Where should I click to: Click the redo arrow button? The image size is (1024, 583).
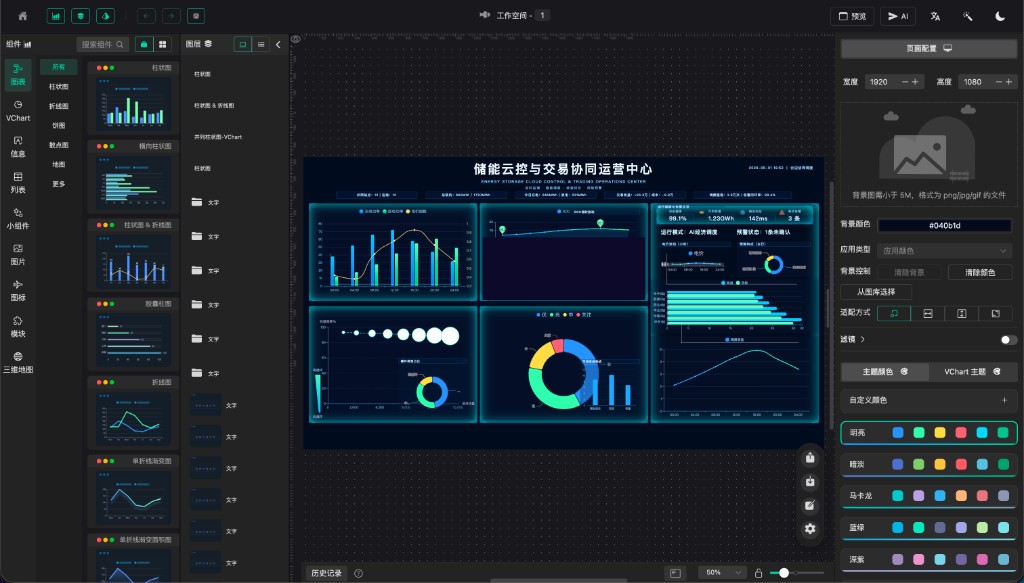click(171, 16)
